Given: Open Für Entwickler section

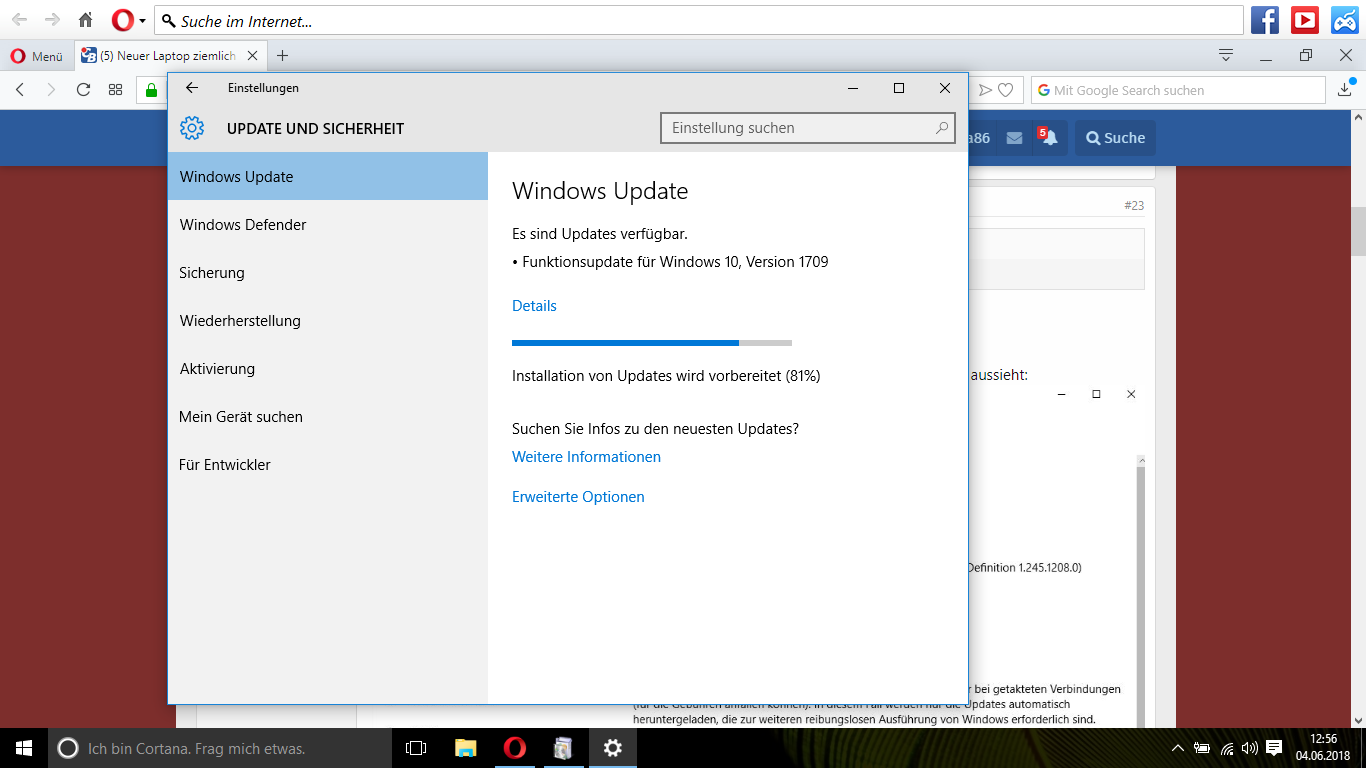Looking at the screenshot, I should click(x=328, y=464).
